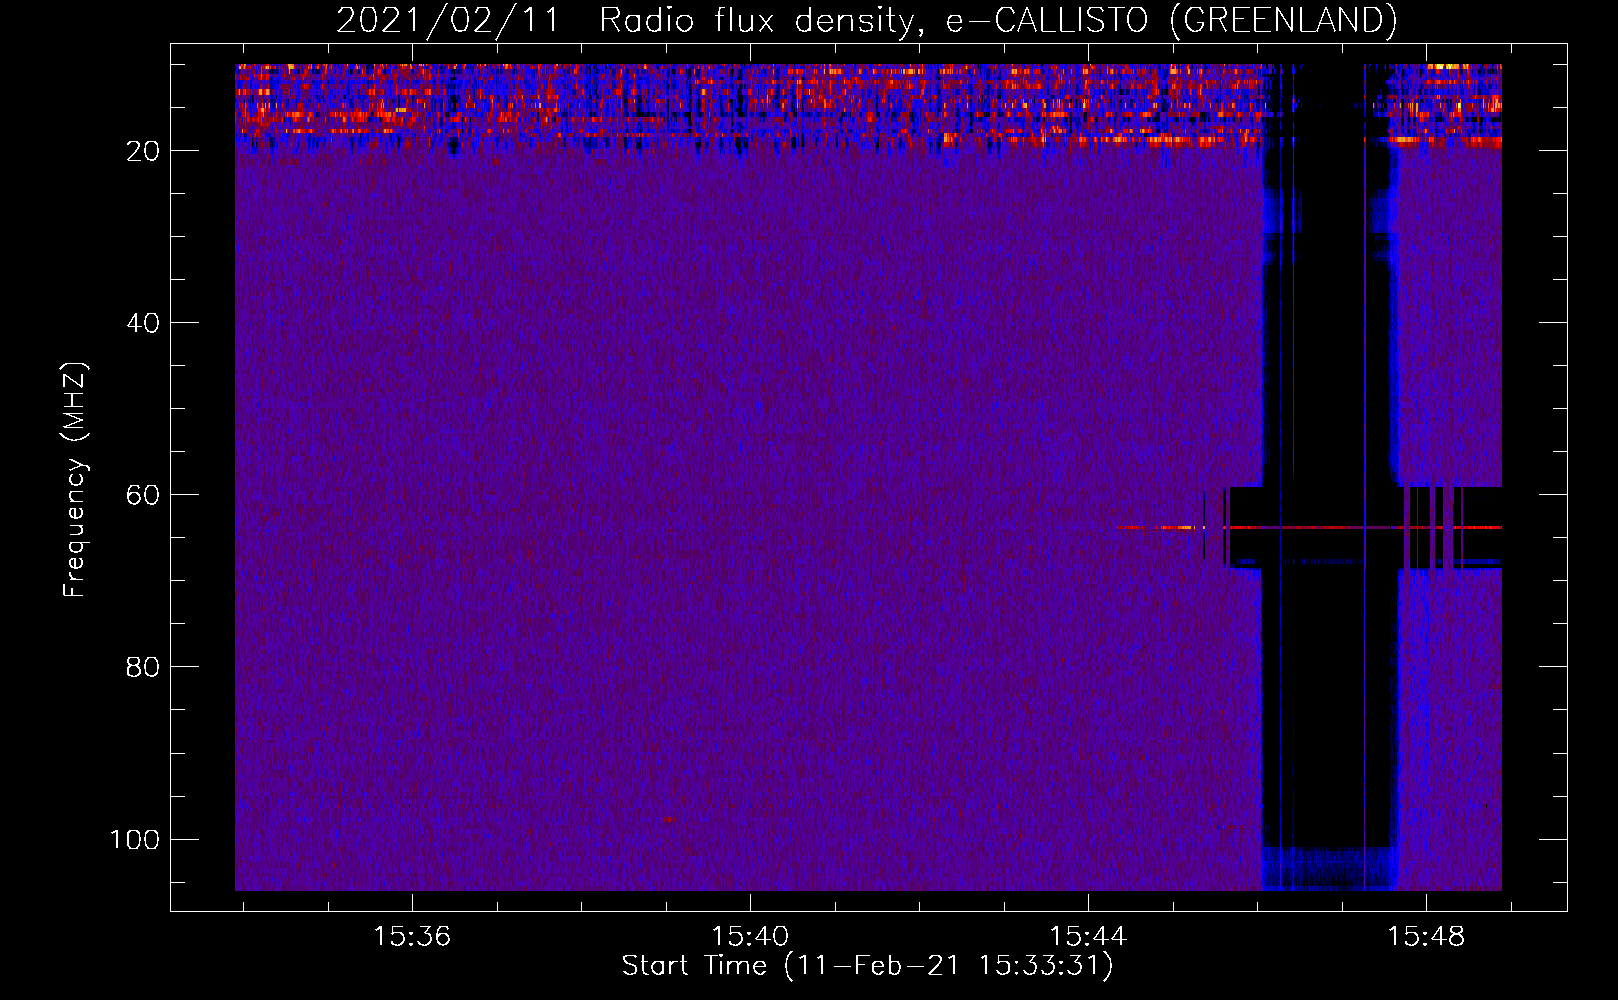1618x1000 pixels.
Task: Click the 15:40 time tick label
Action: tap(750, 936)
